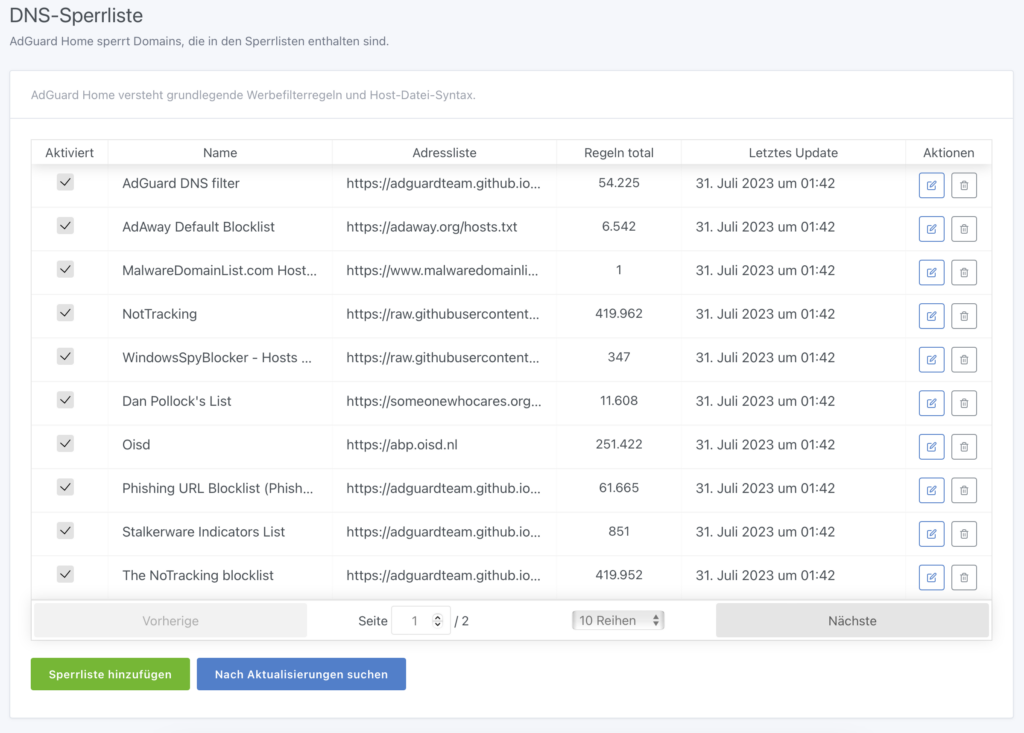Toggle the Phishing URL Blocklist checkbox
Image resolution: width=1024 pixels, height=733 pixels.
[x=65, y=487]
